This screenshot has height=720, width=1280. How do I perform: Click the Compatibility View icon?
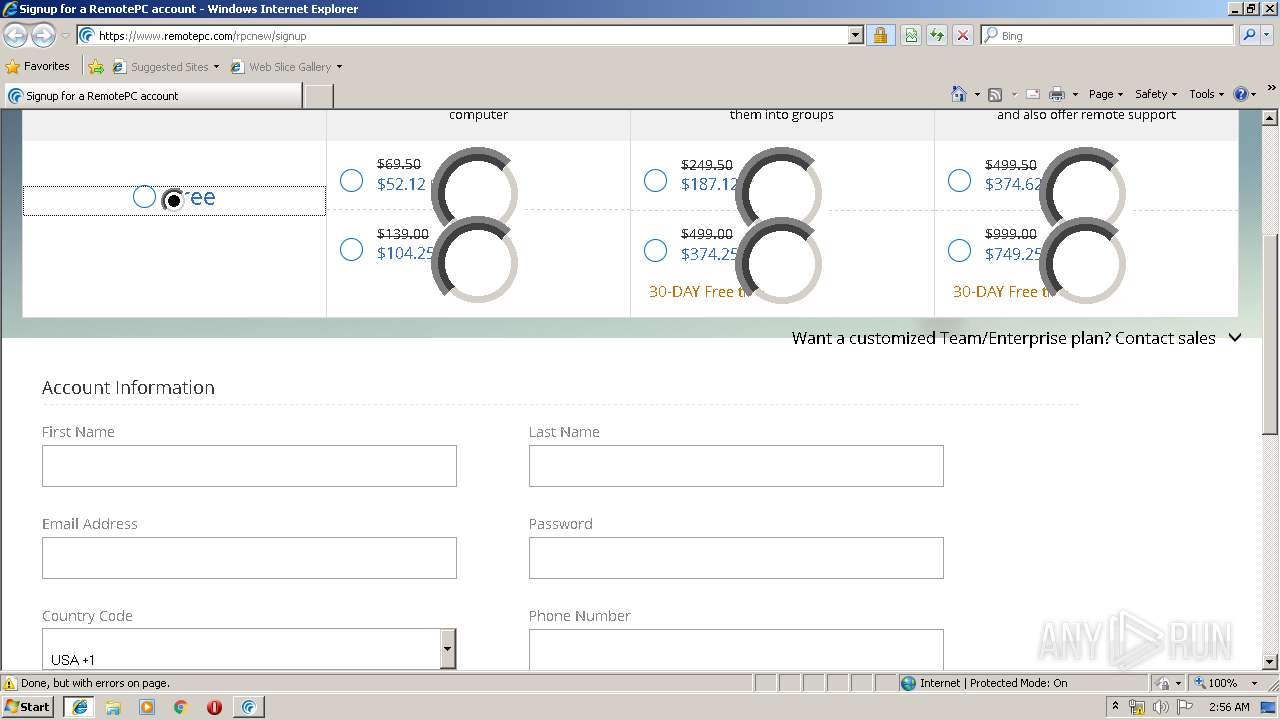[x=911, y=35]
